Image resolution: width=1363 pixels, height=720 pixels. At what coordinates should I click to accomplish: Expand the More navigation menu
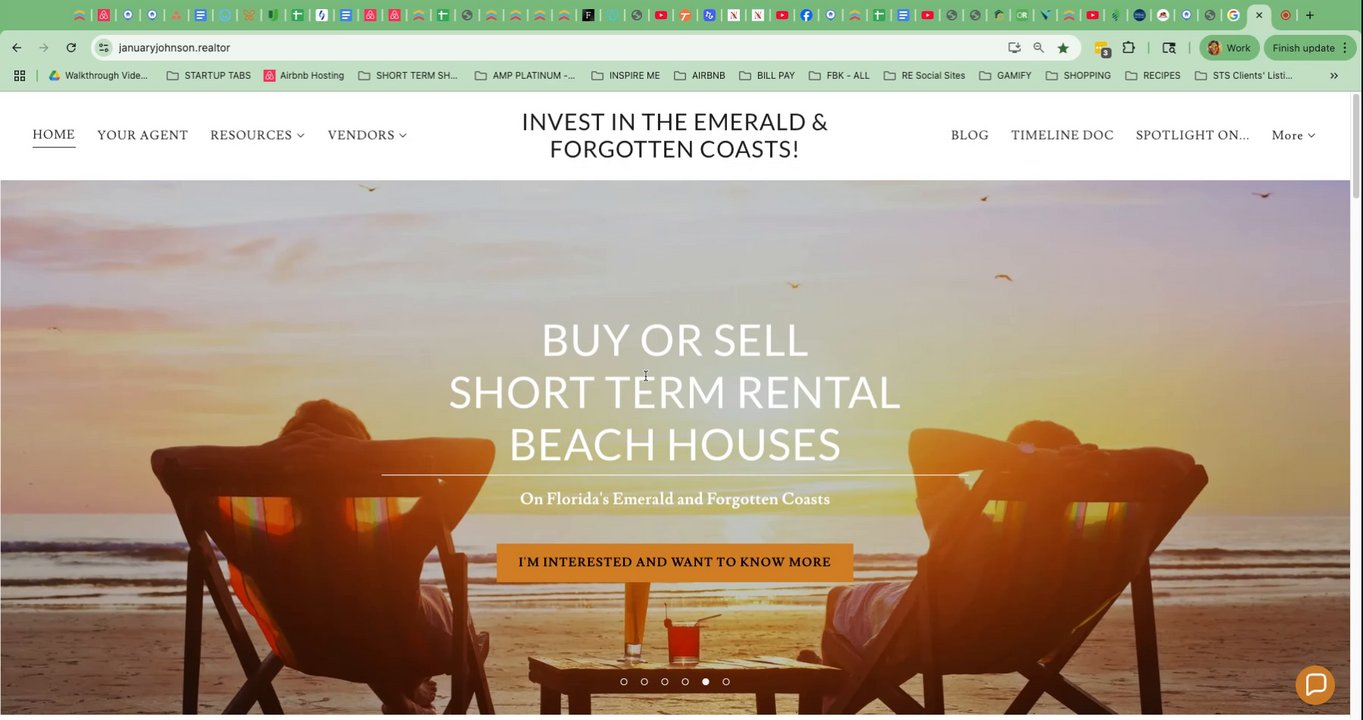[1293, 135]
